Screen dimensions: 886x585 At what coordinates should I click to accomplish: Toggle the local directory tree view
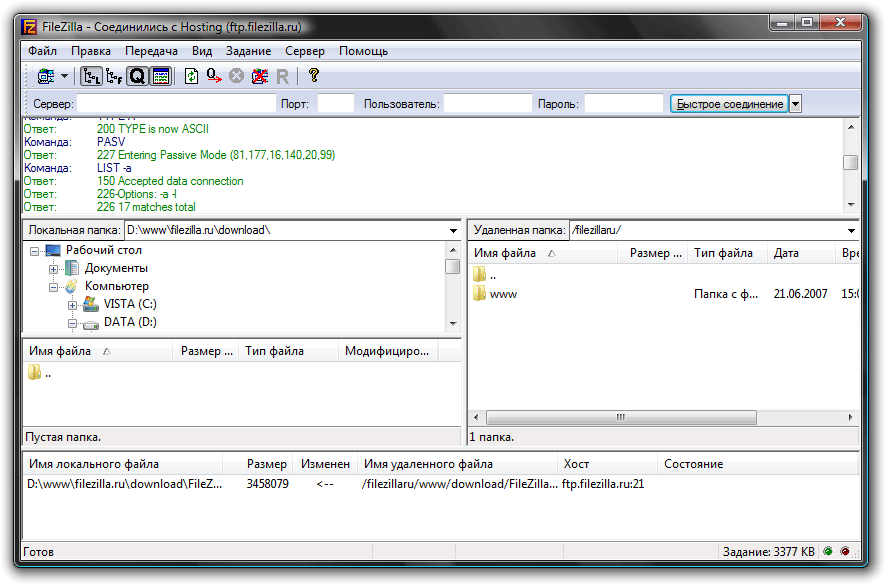(92, 76)
